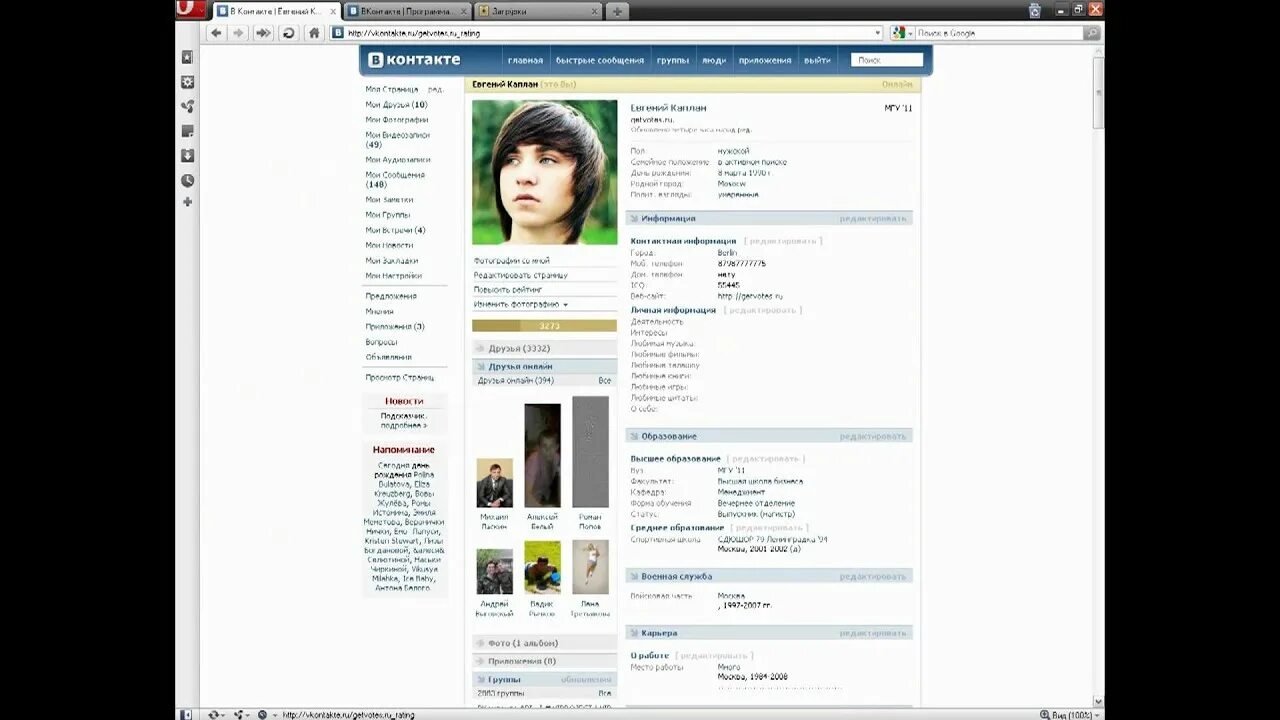The width and height of the screenshot is (1280, 720).
Task: Click Opera Turbo icon in status bar
Action: (x=263, y=714)
